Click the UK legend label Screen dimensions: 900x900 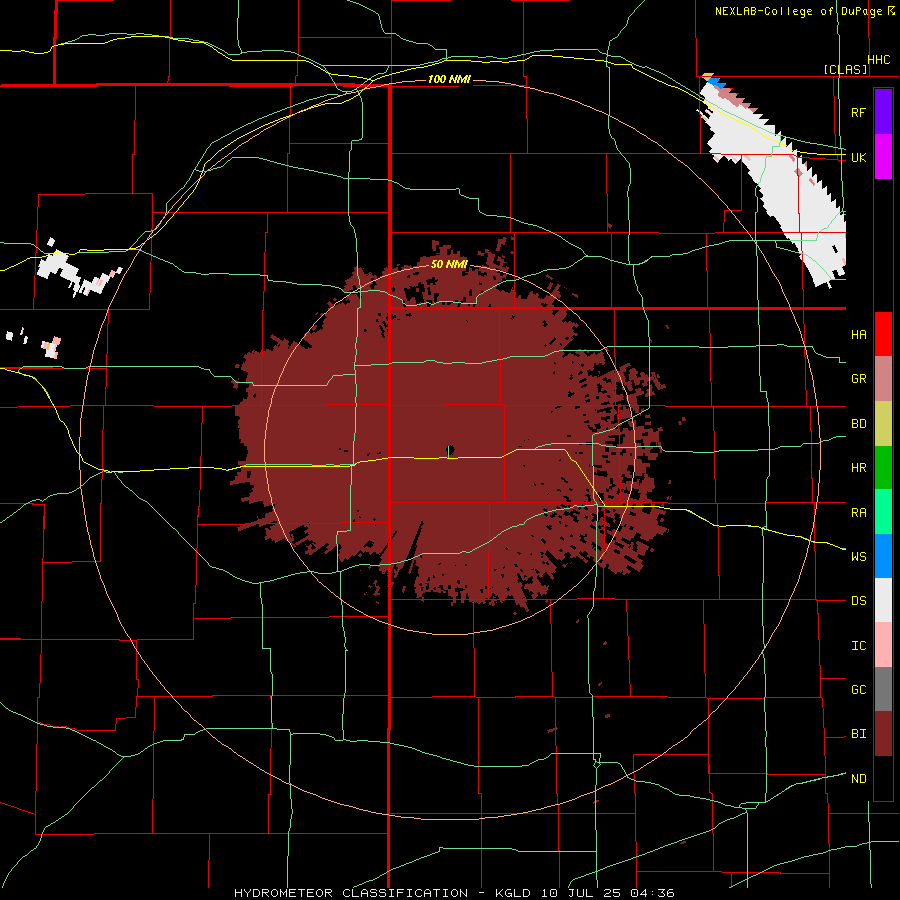pos(858,157)
